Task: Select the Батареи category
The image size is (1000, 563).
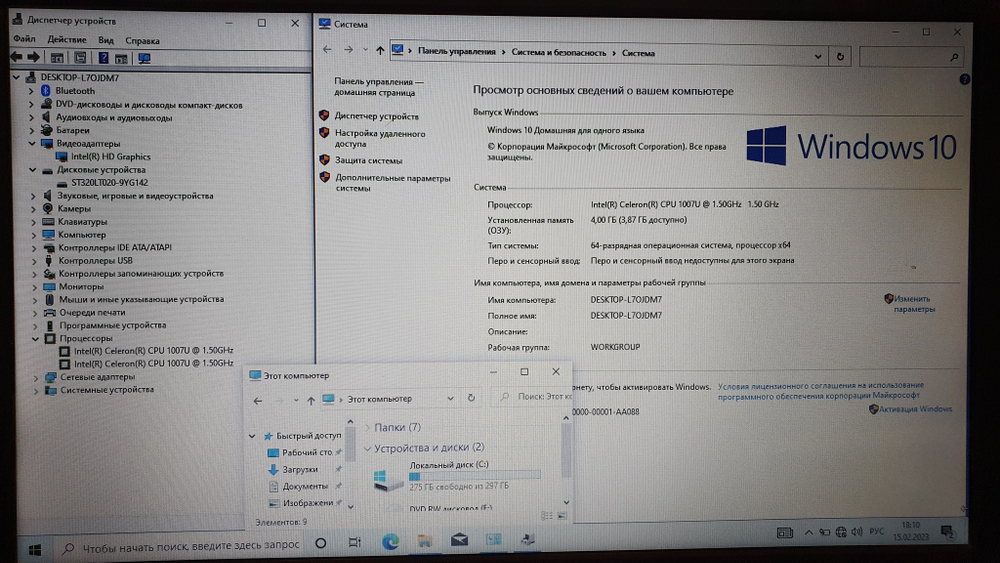Action: pos(73,130)
